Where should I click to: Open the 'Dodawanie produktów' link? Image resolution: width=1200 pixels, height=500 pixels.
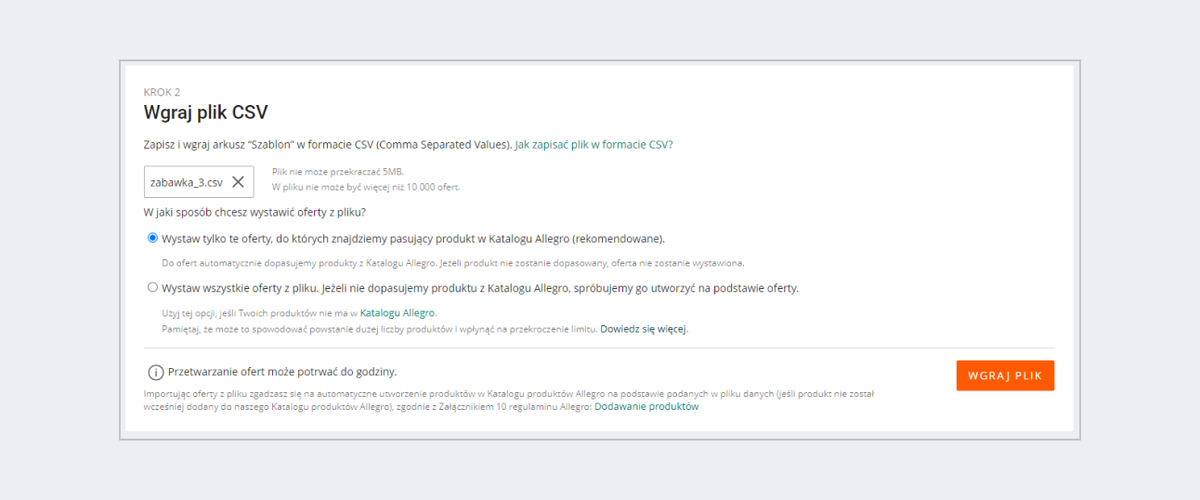click(x=646, y=407)
